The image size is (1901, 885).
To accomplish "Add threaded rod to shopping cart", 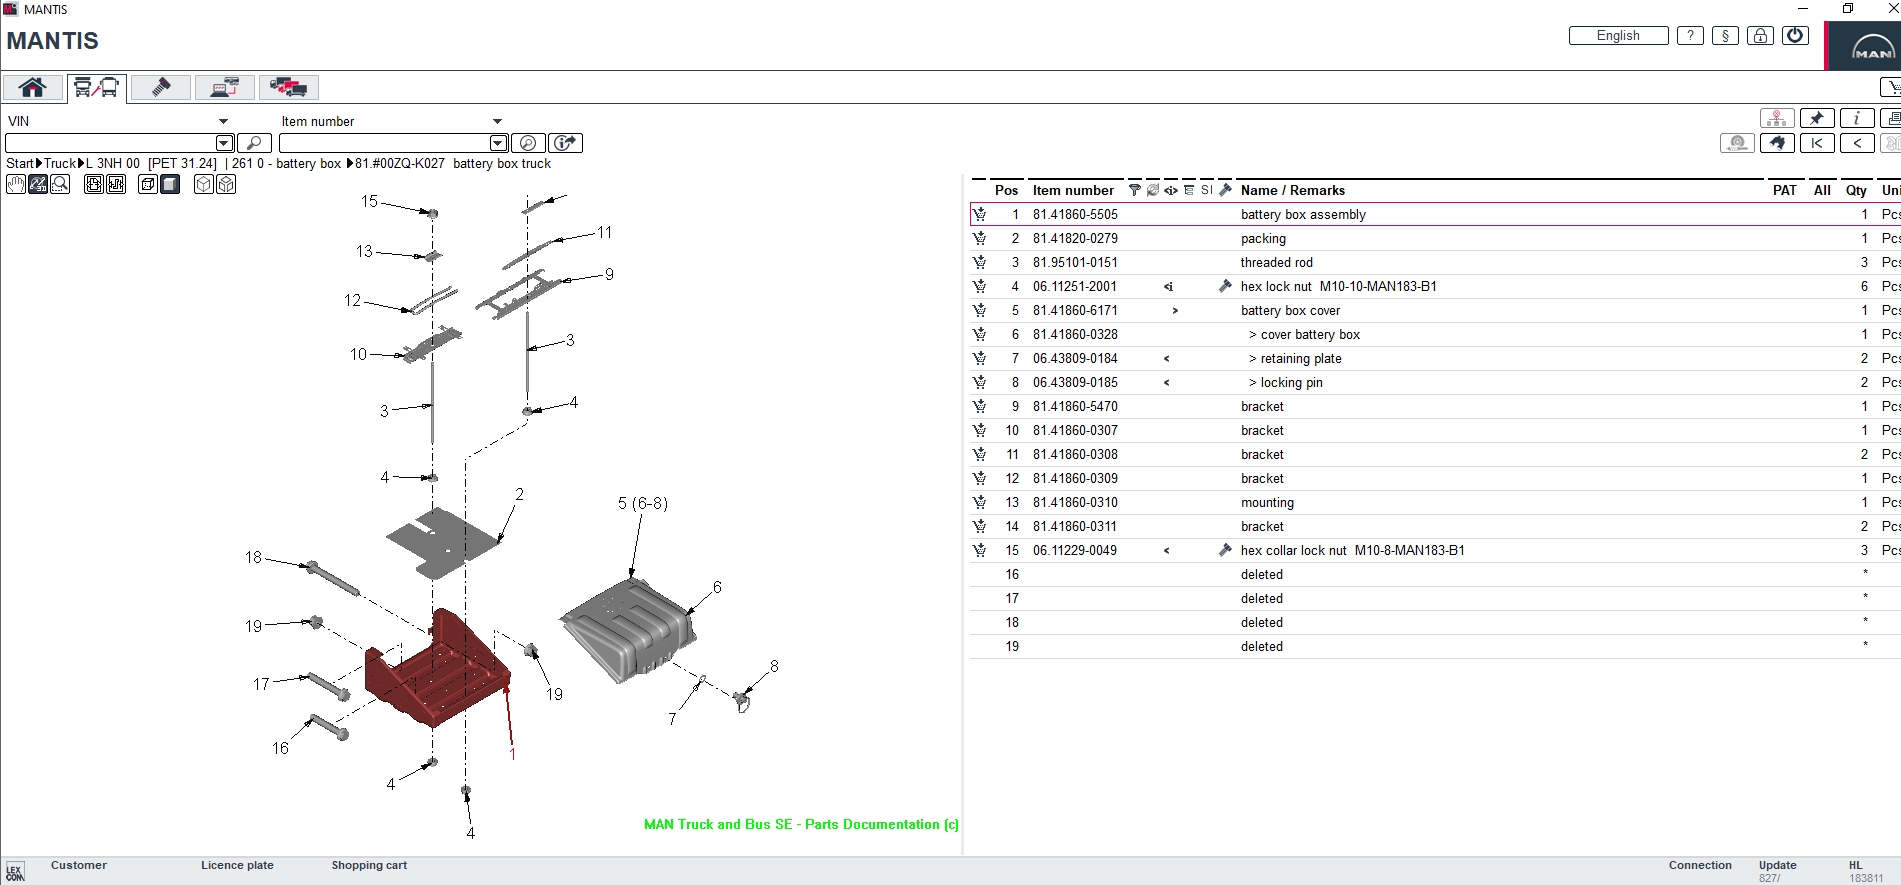I will (x=979, y=262).
